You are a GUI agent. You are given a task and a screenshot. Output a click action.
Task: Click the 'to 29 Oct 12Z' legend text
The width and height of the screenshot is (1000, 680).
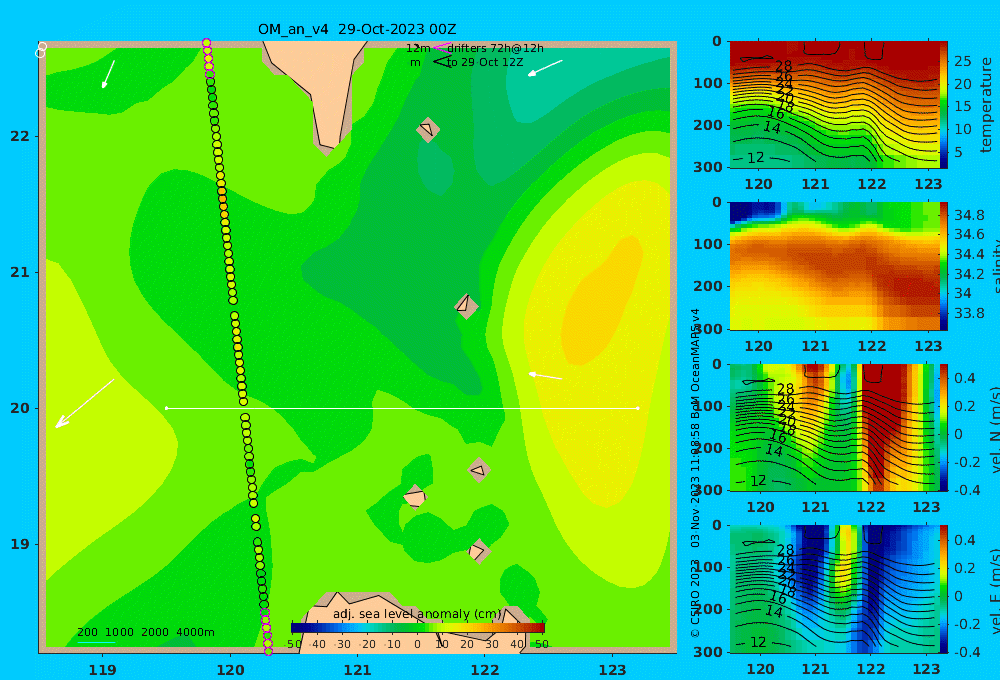point(485,63)
